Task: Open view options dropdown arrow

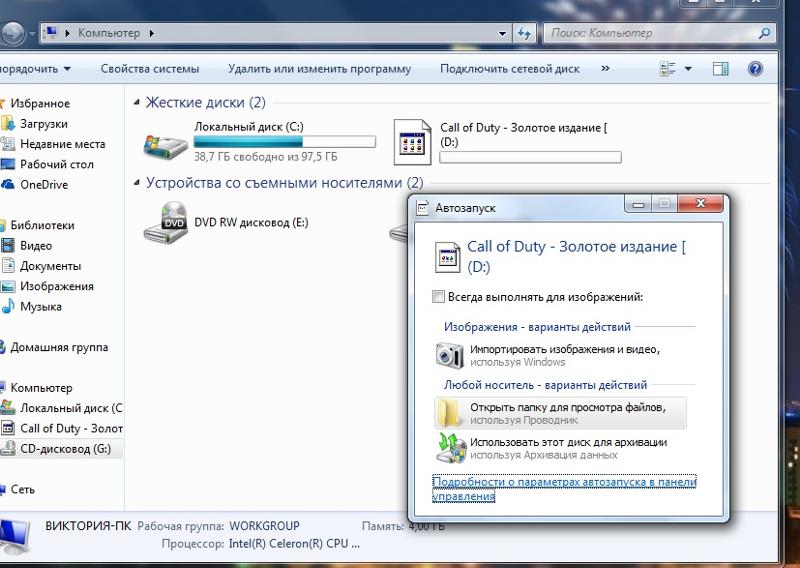Action: click(x=688, y=69)
